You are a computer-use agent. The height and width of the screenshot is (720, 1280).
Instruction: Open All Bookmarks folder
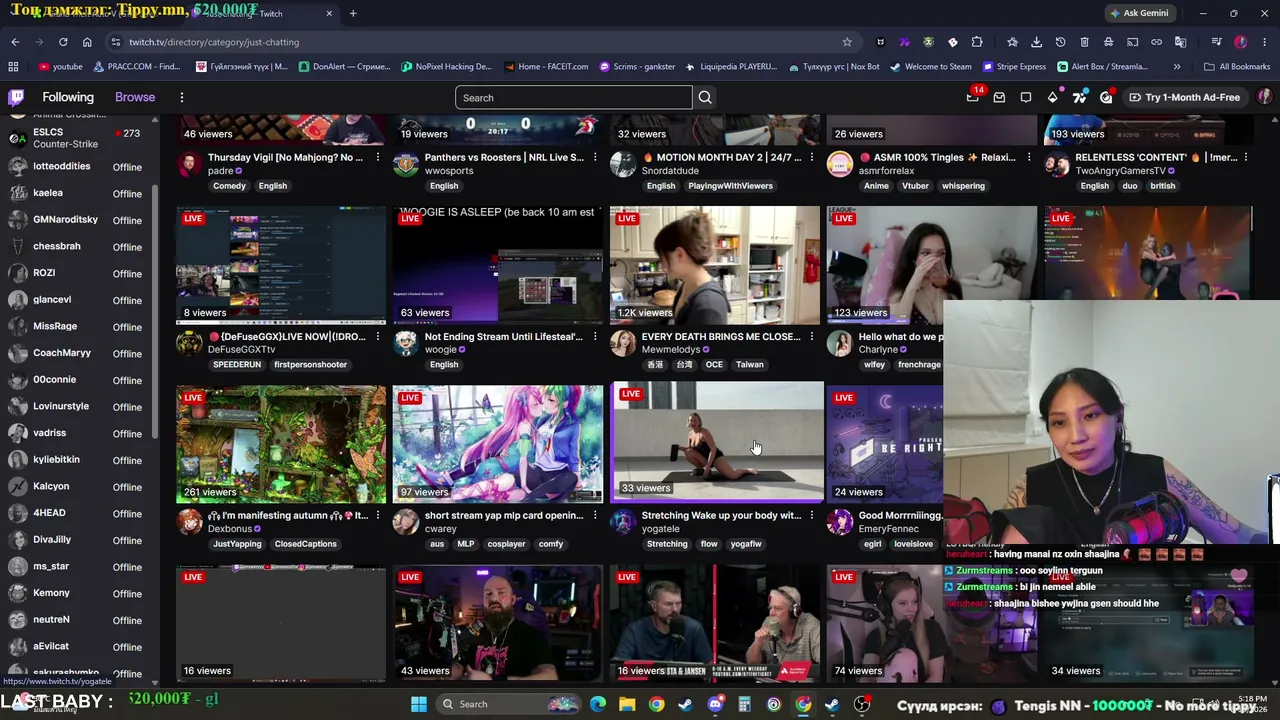[1237, 67]
